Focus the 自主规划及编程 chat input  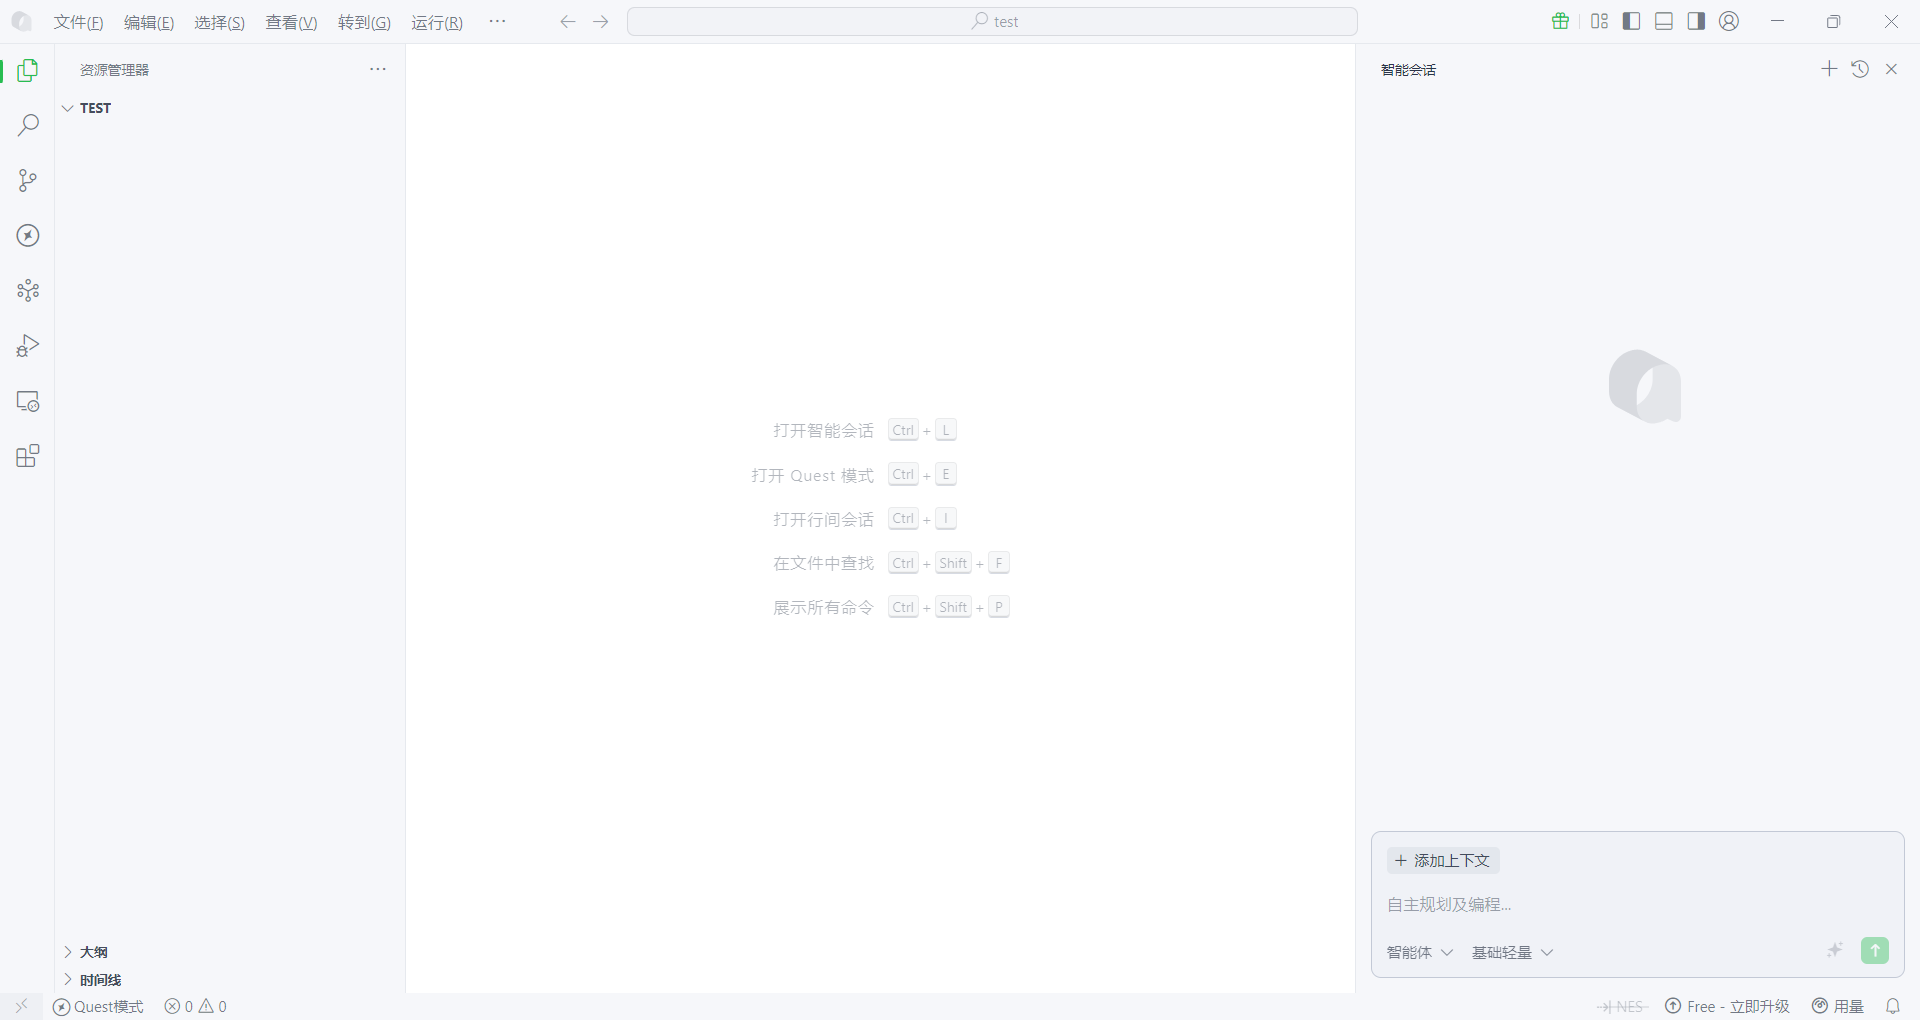coord(1637,904)
